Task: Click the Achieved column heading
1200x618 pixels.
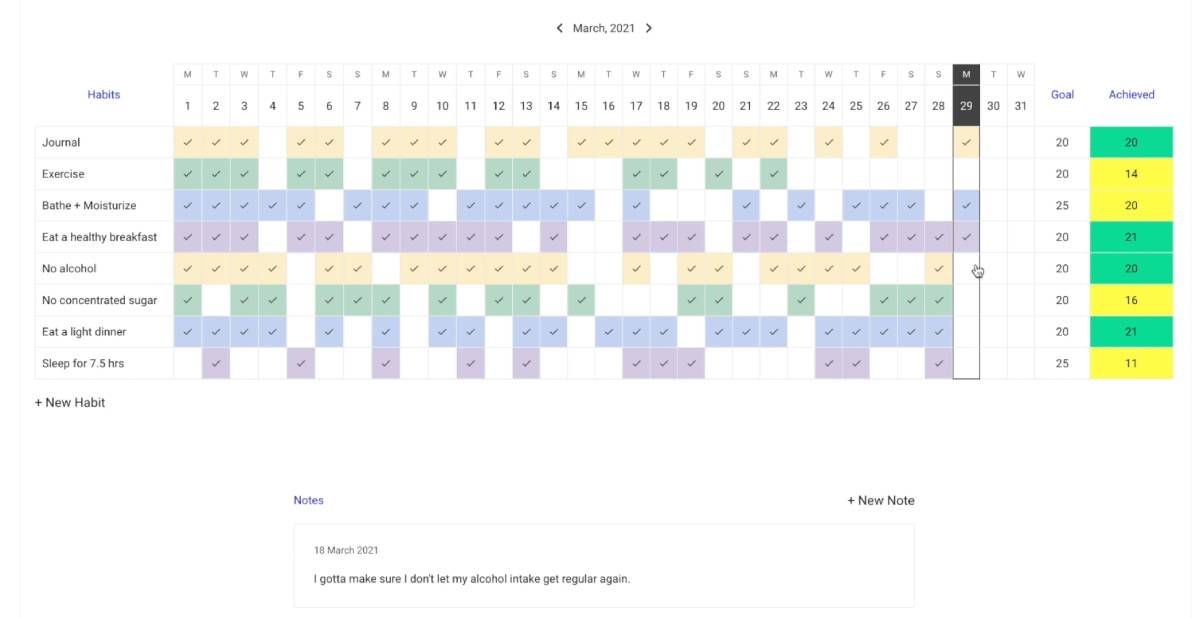Action: click(x=1131, y=95)
